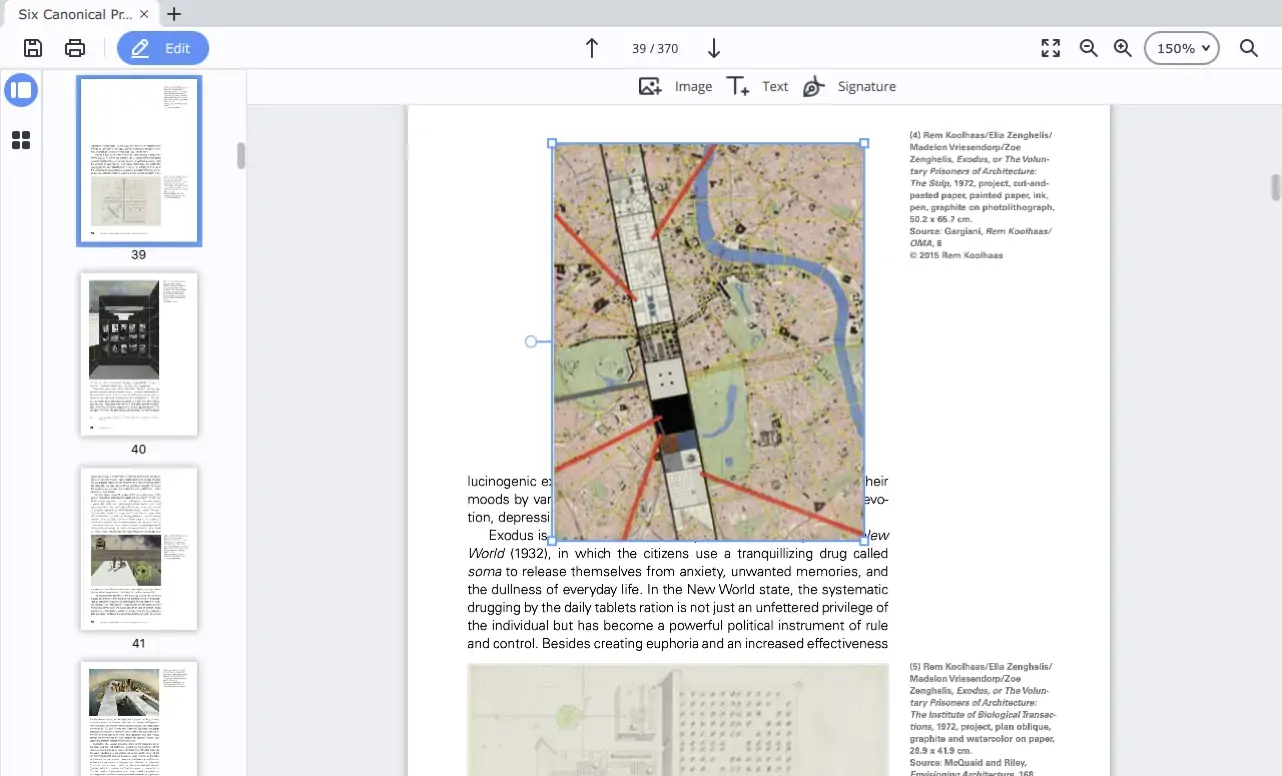Go to next page with down arrow
1282x776 pixels.
[712, 48]
